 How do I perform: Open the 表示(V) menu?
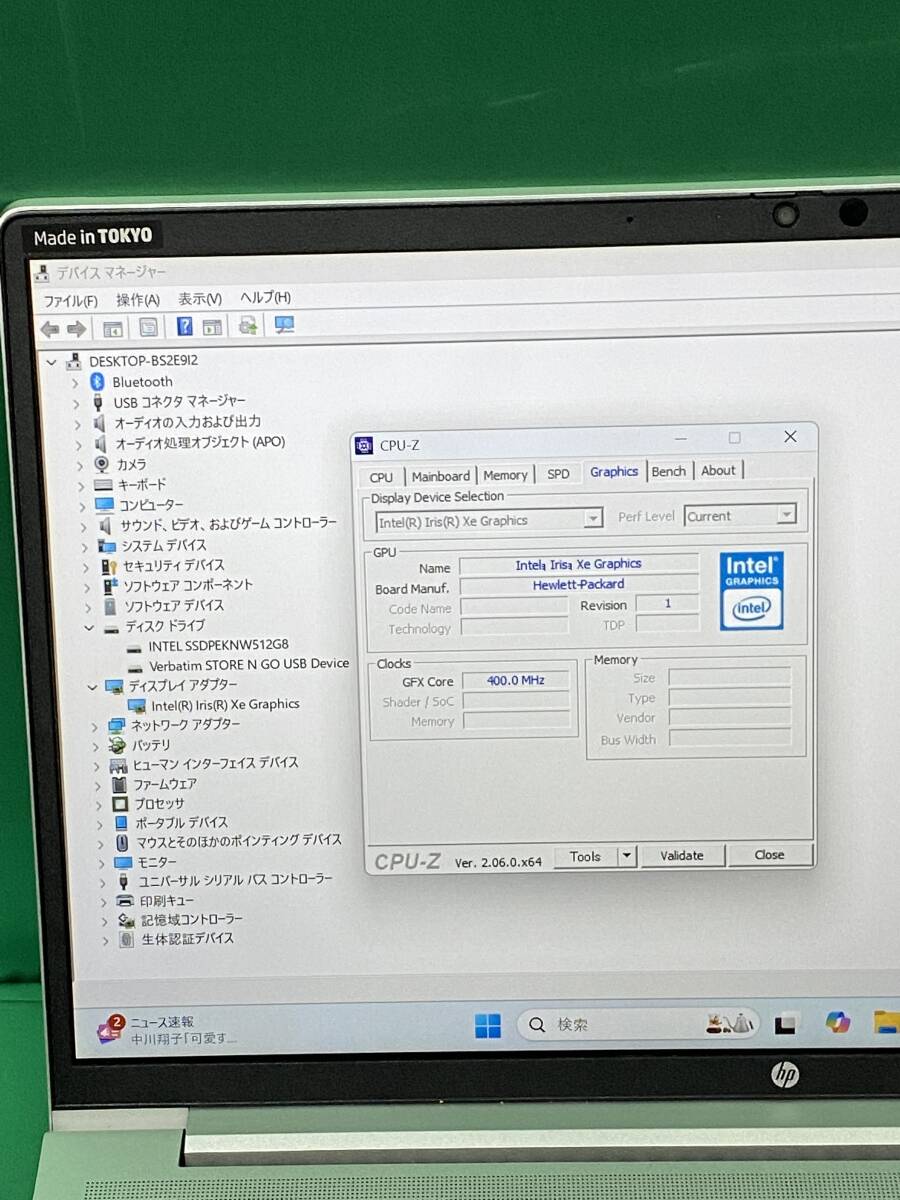pos(200,299)
